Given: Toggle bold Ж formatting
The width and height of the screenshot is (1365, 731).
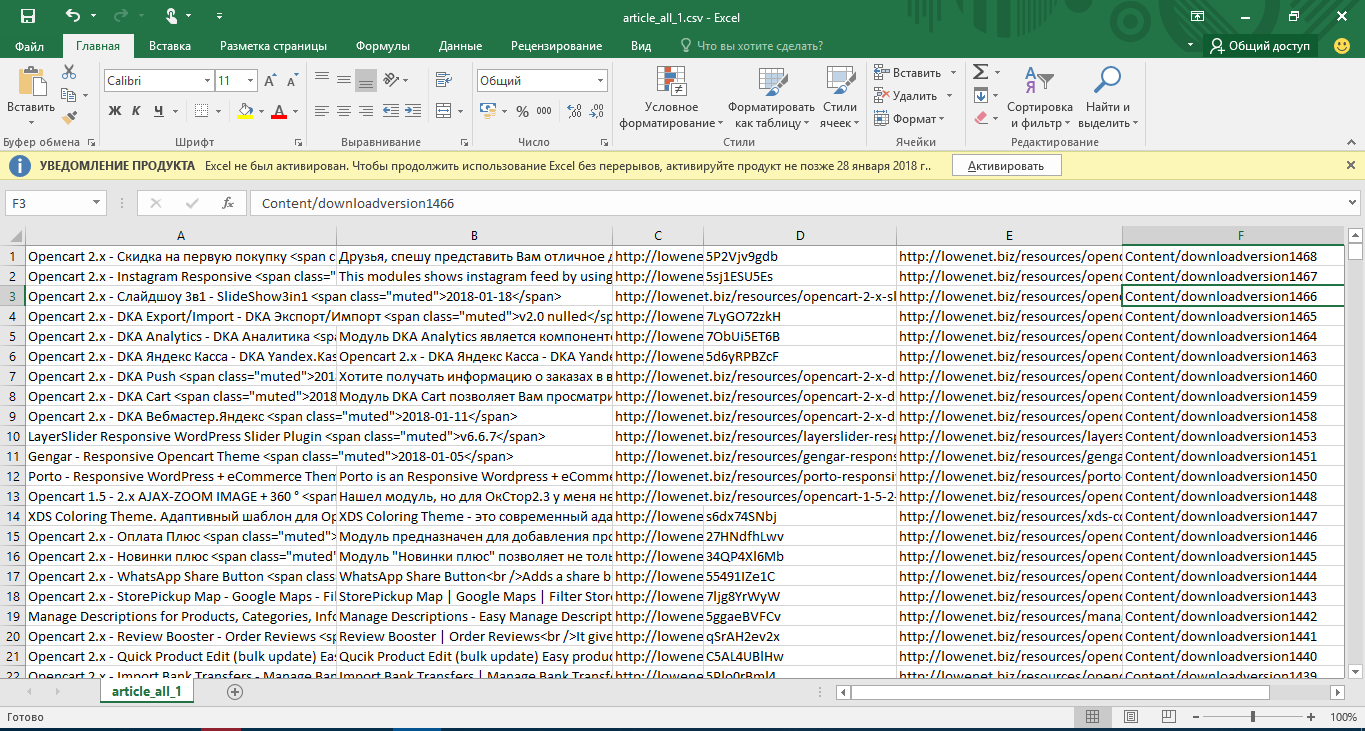Looking at the screenshot, I should coord(115,110).
